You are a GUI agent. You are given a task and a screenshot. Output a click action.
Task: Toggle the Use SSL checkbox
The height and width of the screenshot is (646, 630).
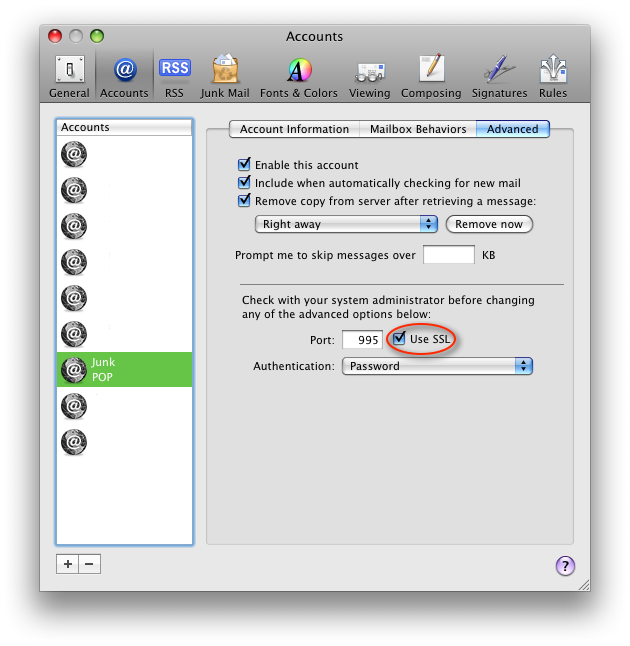pyautogui.click(x=399, y=339)
